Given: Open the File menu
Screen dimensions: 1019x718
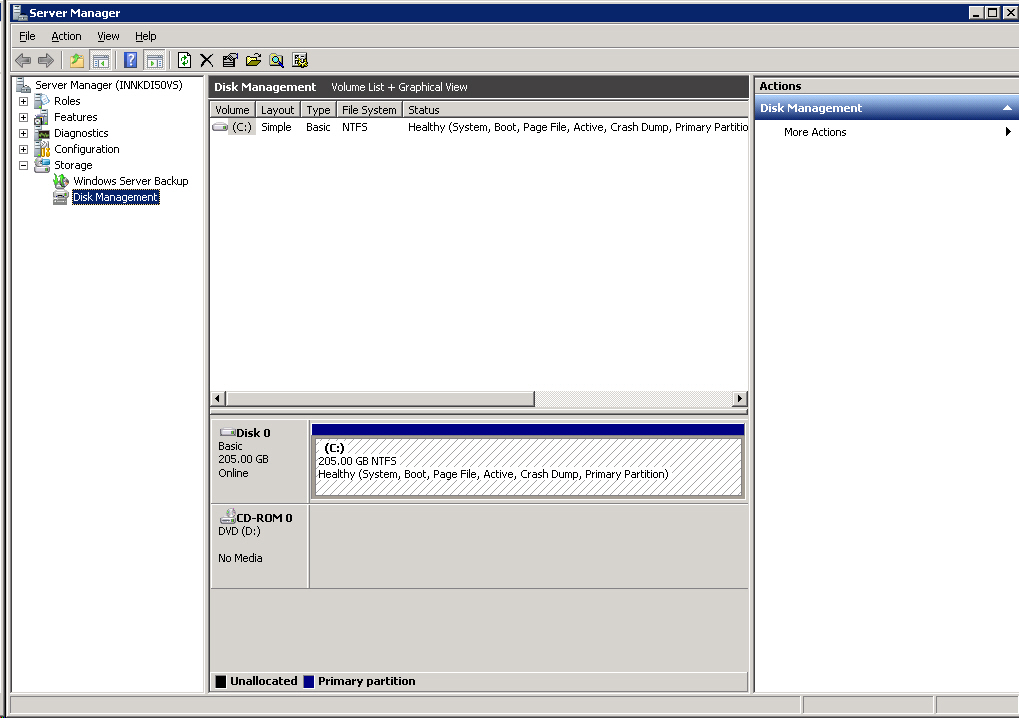Looking at the screenshot, I should (27, 36).
